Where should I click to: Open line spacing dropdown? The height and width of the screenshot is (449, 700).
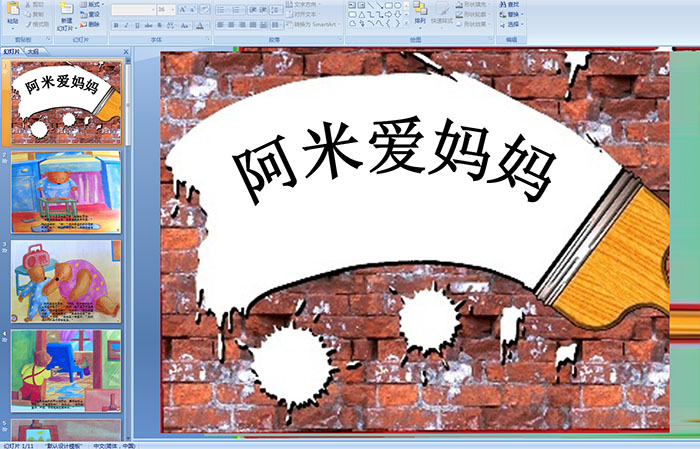pyautogui.click(x=277, y=10)
